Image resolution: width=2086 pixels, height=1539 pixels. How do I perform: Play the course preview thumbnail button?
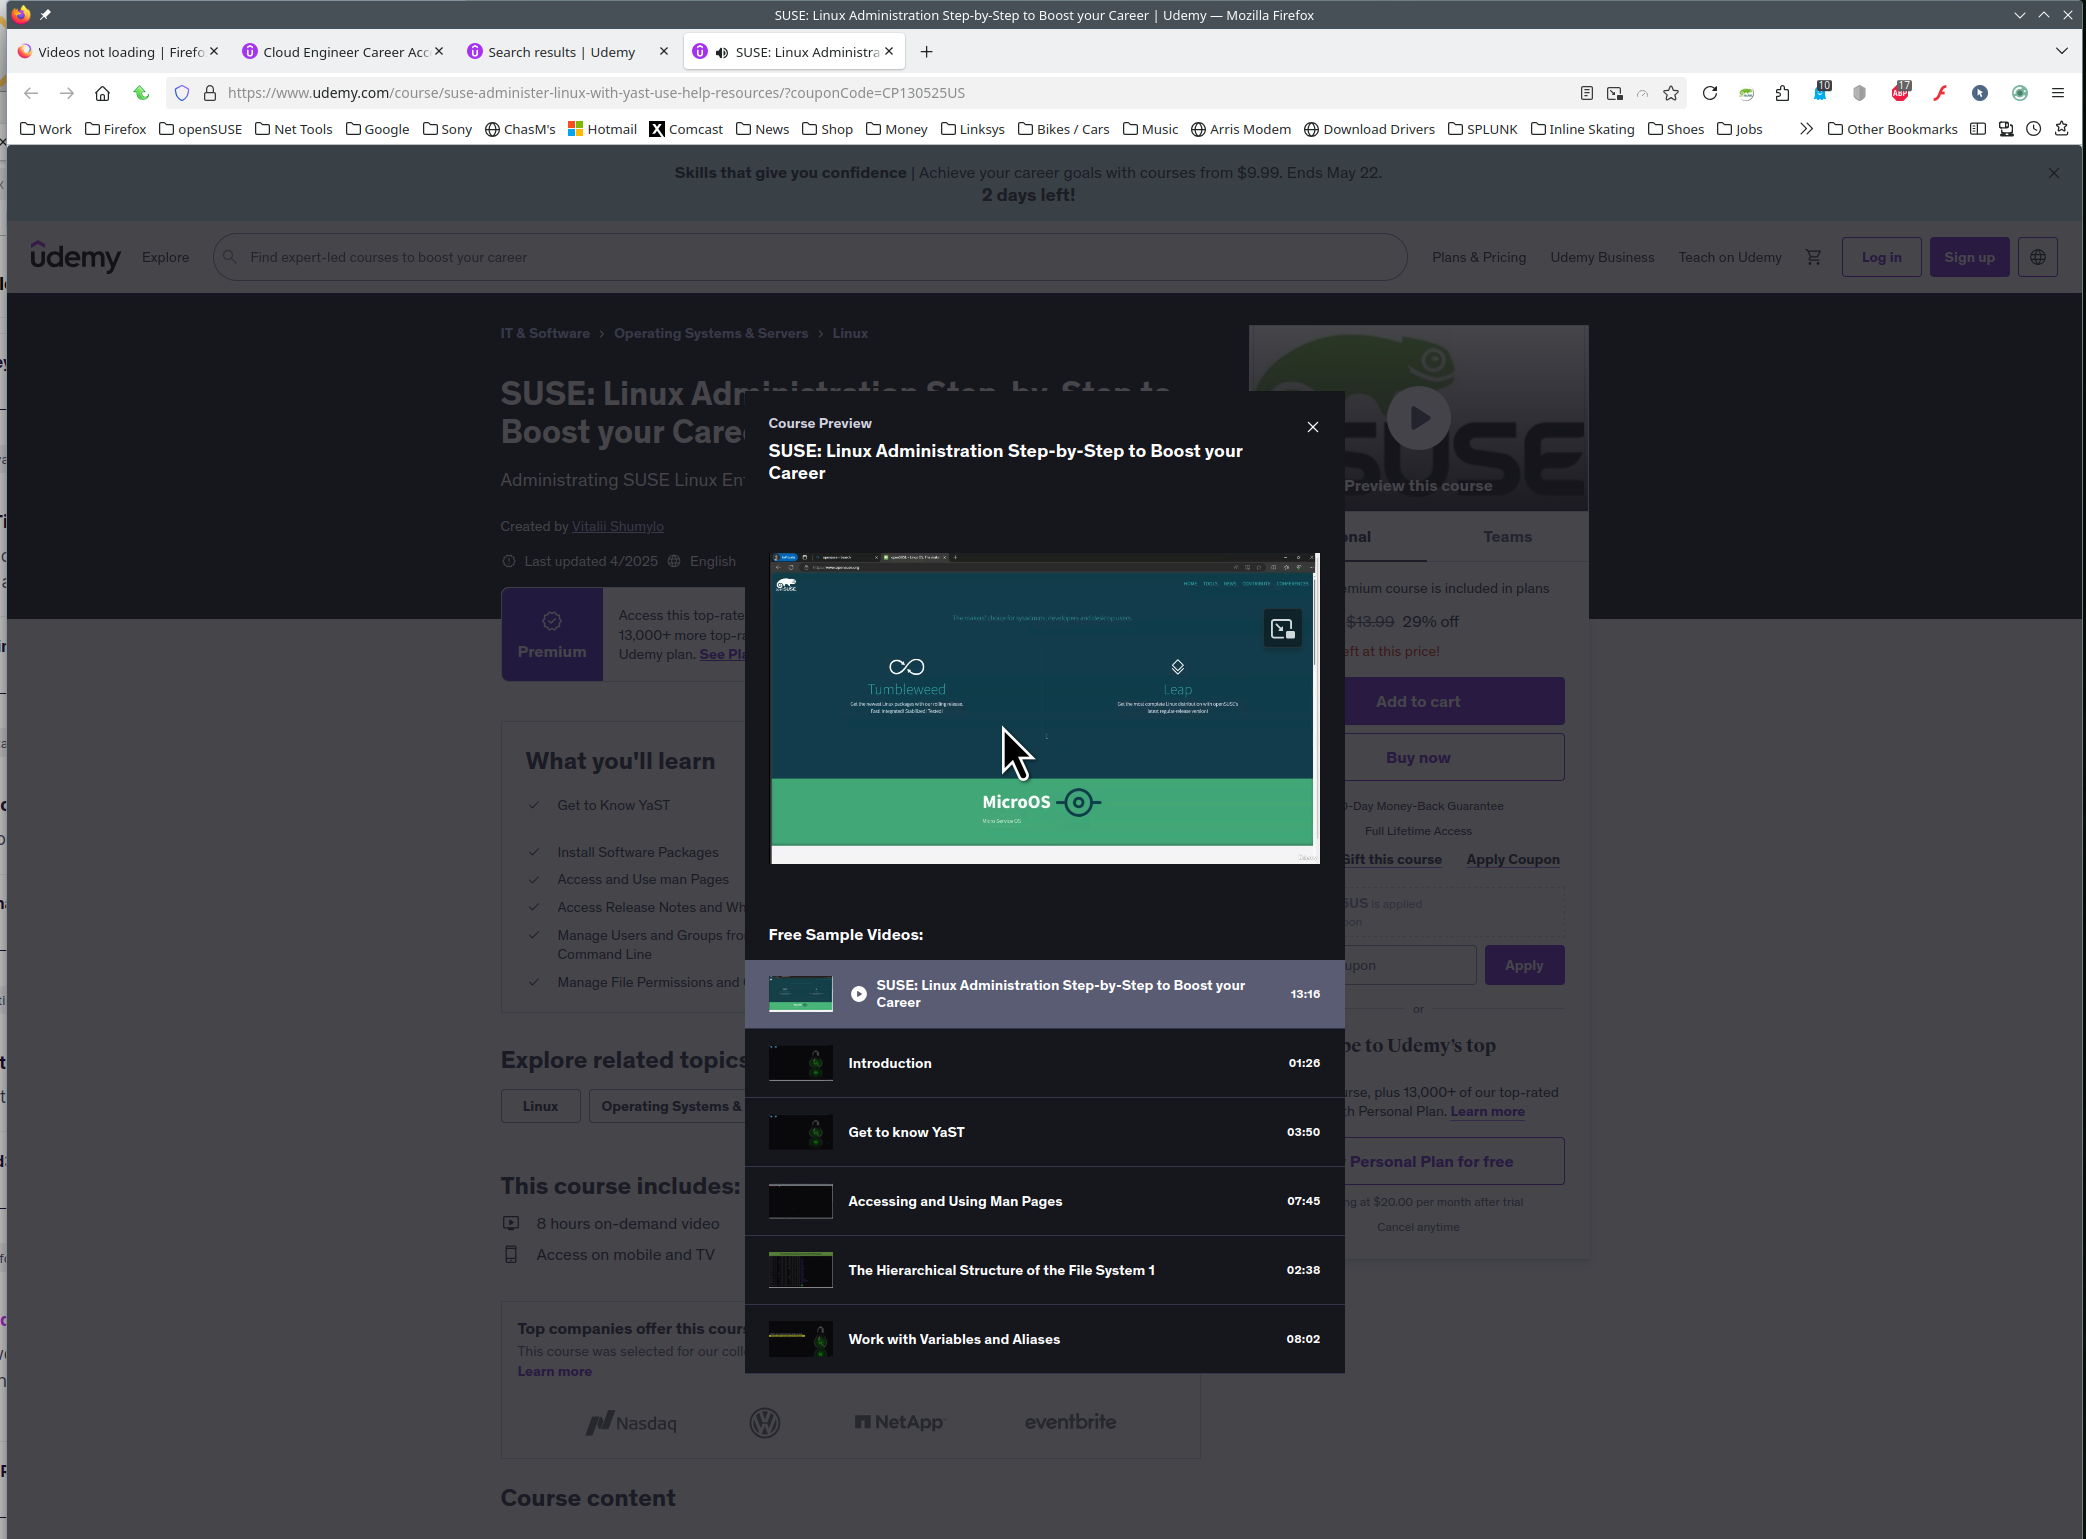pos(1419,418)
